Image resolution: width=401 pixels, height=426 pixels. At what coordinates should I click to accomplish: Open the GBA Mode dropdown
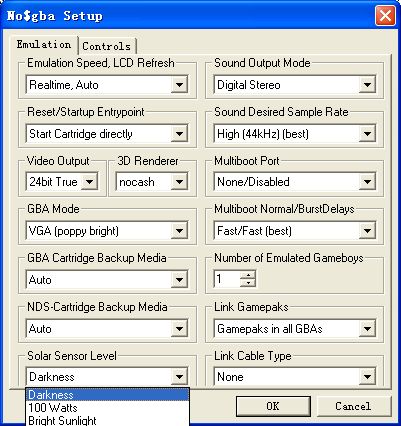pyautogui.click(x=179, y=231)
